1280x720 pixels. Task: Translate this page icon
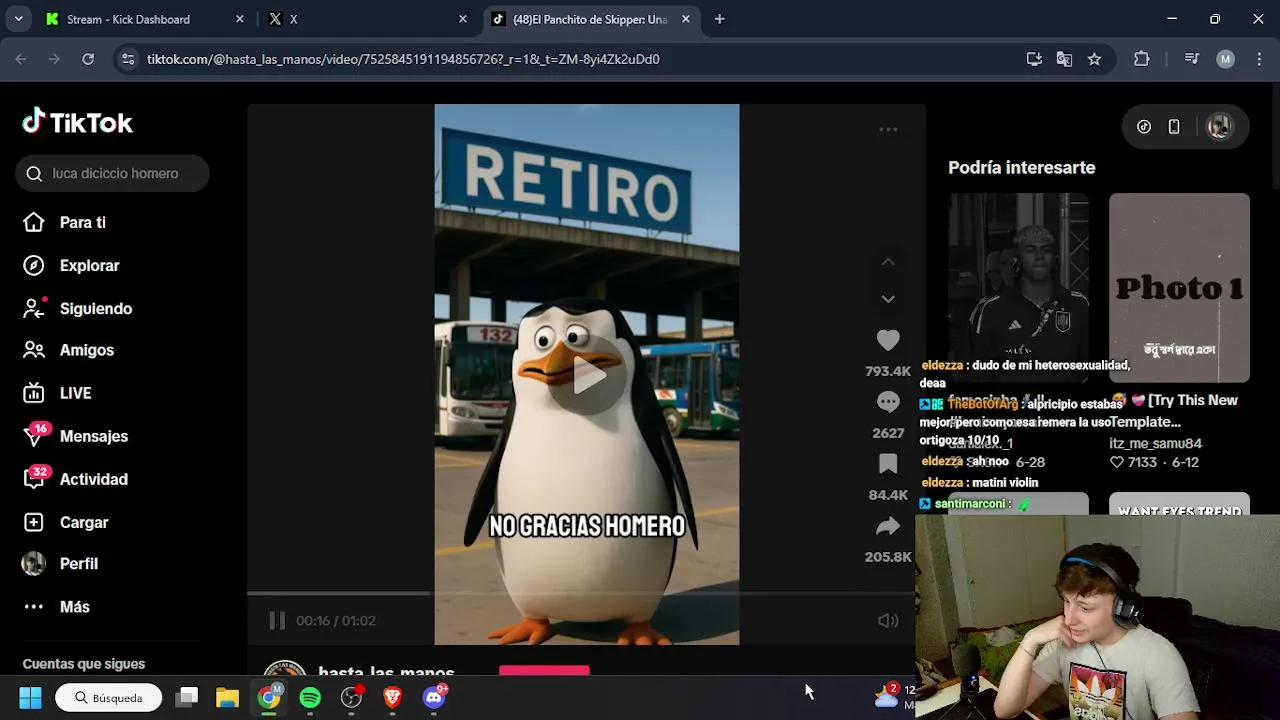coord(1064,59)
